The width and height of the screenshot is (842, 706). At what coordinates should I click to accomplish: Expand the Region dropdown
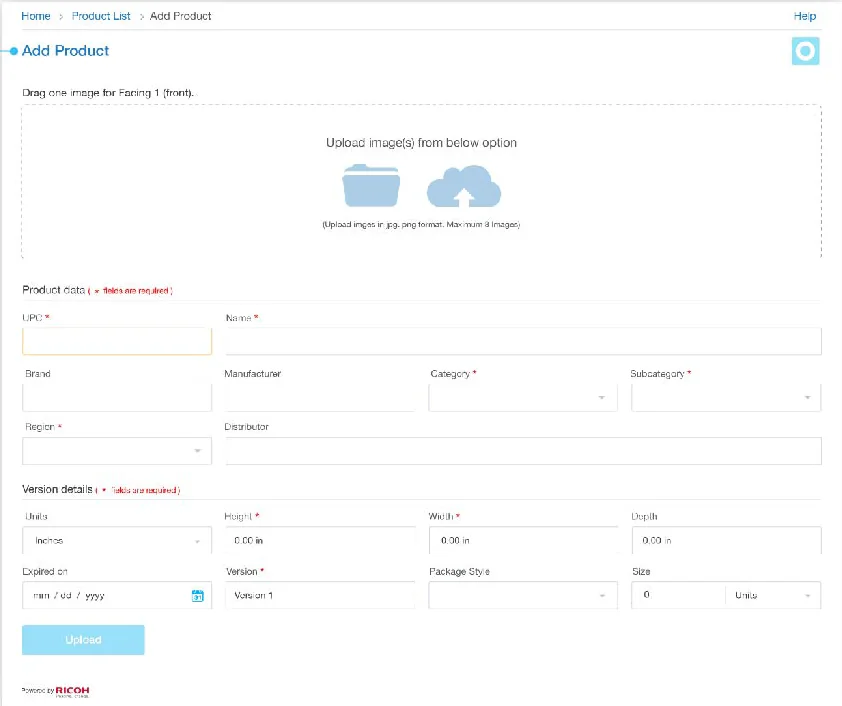tap(117, 450)
